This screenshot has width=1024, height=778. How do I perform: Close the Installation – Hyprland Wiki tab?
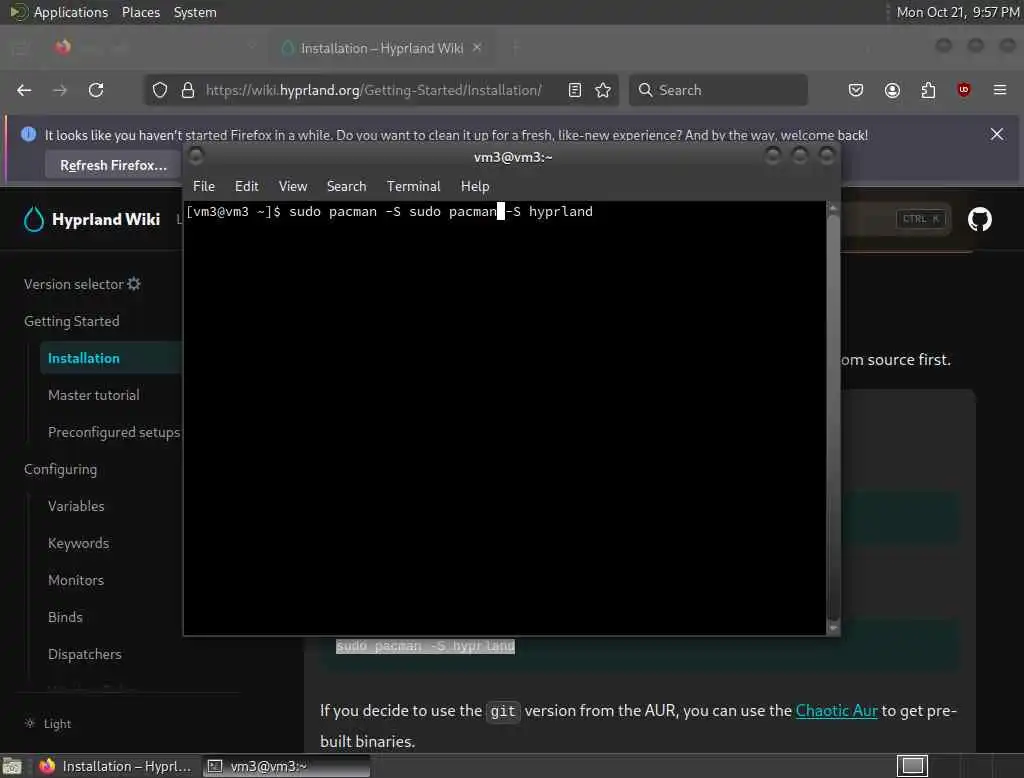click(477, 48)
